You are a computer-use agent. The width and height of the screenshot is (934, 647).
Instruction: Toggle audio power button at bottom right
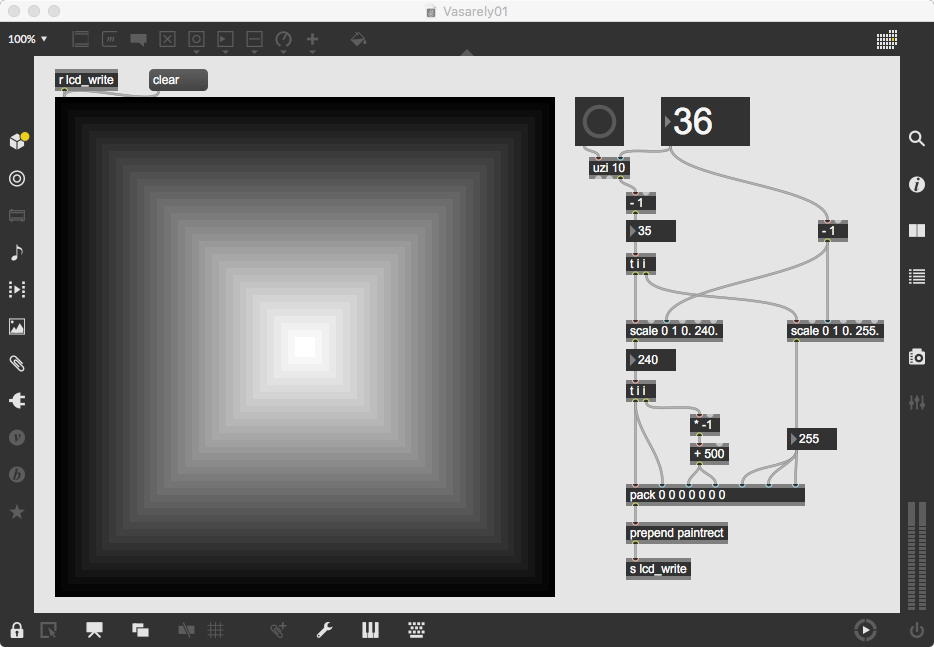pos(917,630)
